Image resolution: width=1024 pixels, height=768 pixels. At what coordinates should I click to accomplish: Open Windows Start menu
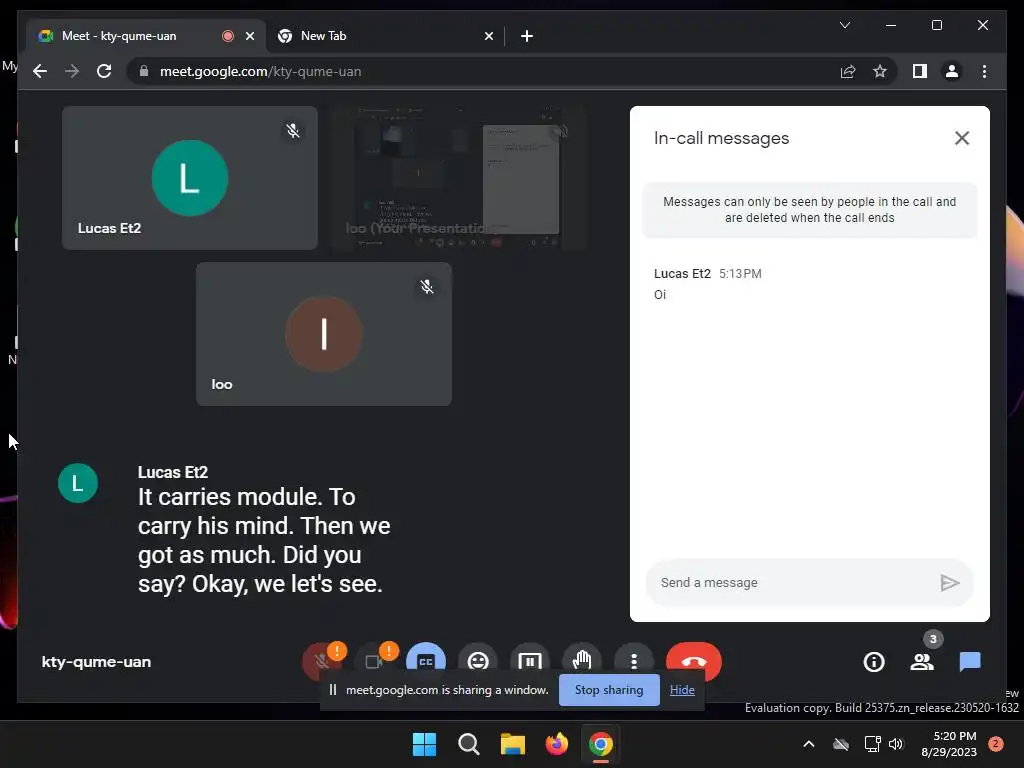point(424,744)
